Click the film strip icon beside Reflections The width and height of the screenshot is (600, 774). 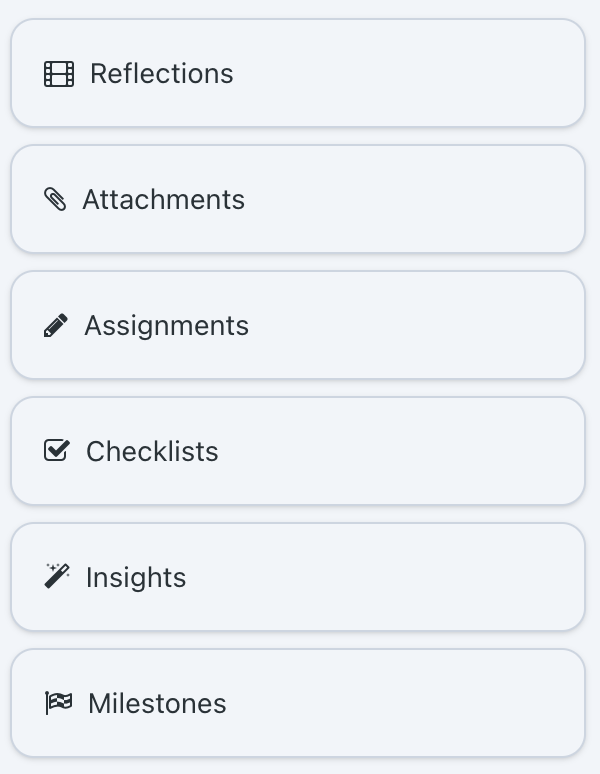click(59, 74)
